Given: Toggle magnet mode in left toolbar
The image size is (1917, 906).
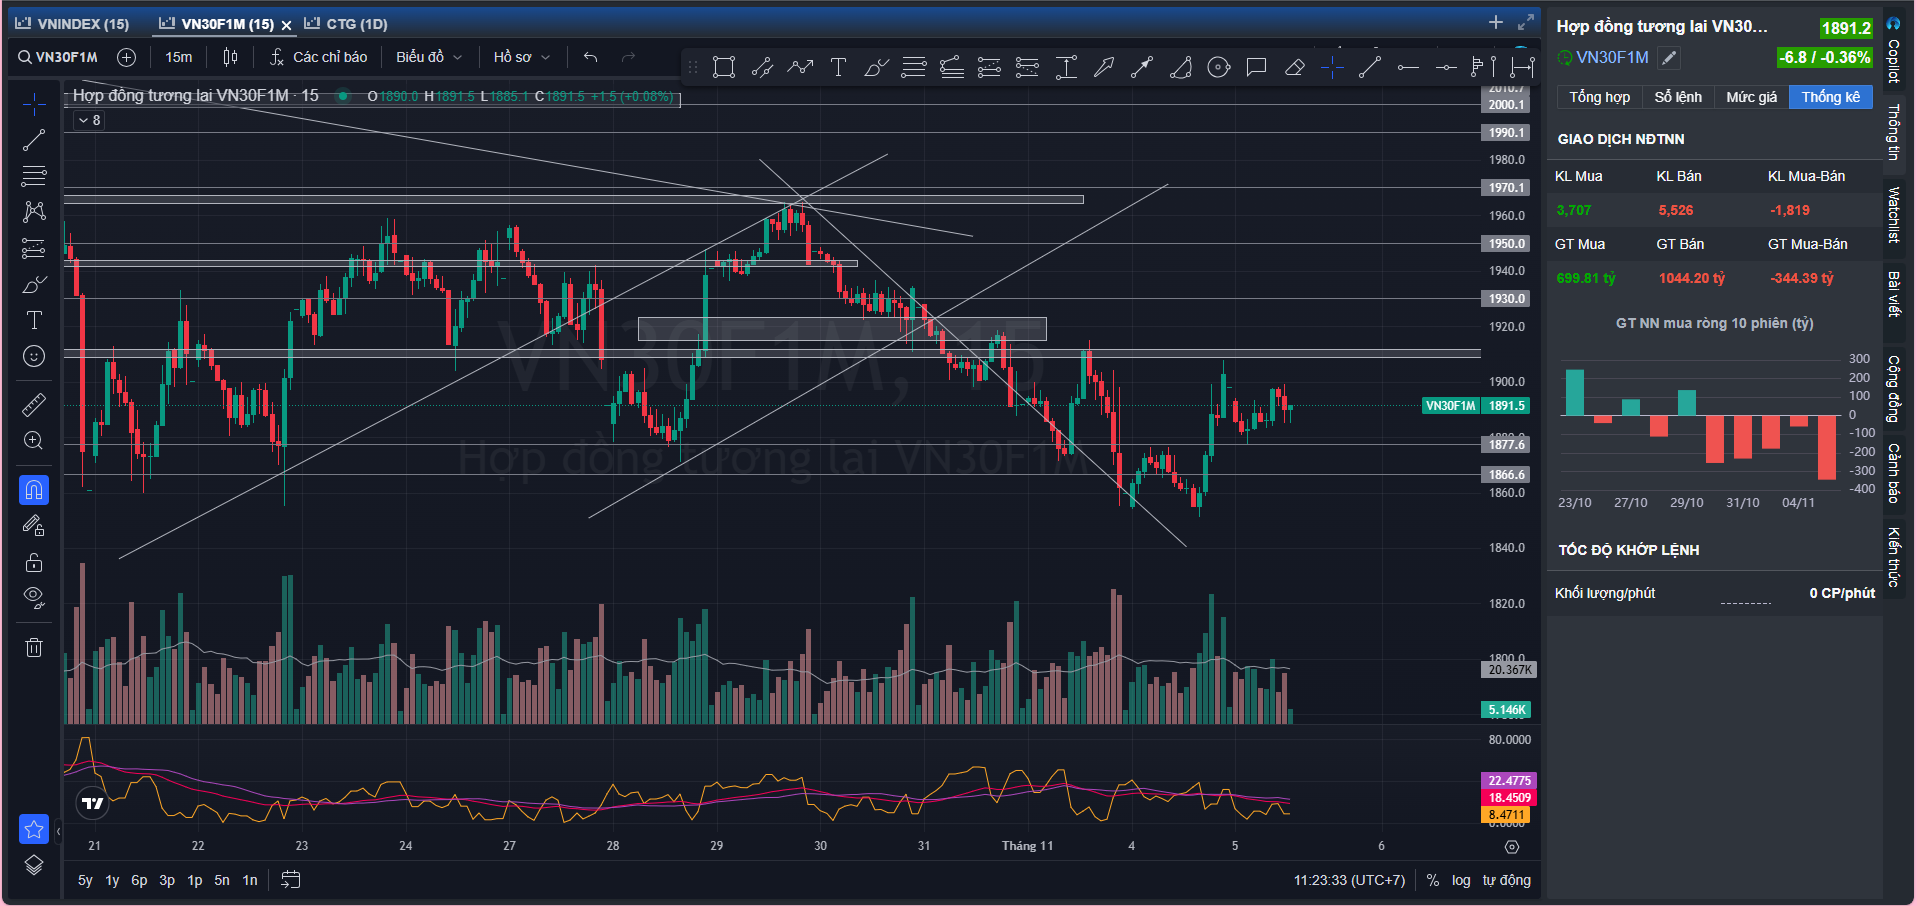Looking at the screenshot, I should click(34, 490).
